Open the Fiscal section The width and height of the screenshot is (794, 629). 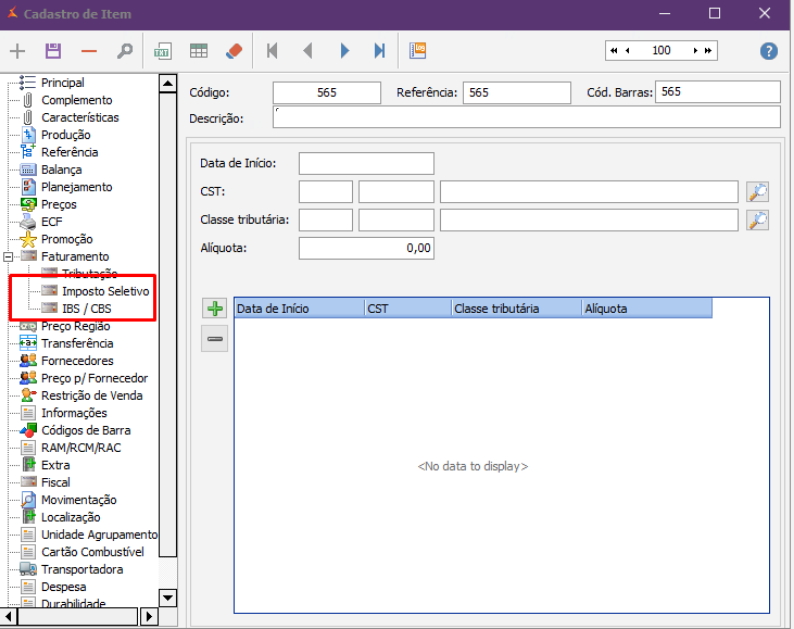click(56, 482)
